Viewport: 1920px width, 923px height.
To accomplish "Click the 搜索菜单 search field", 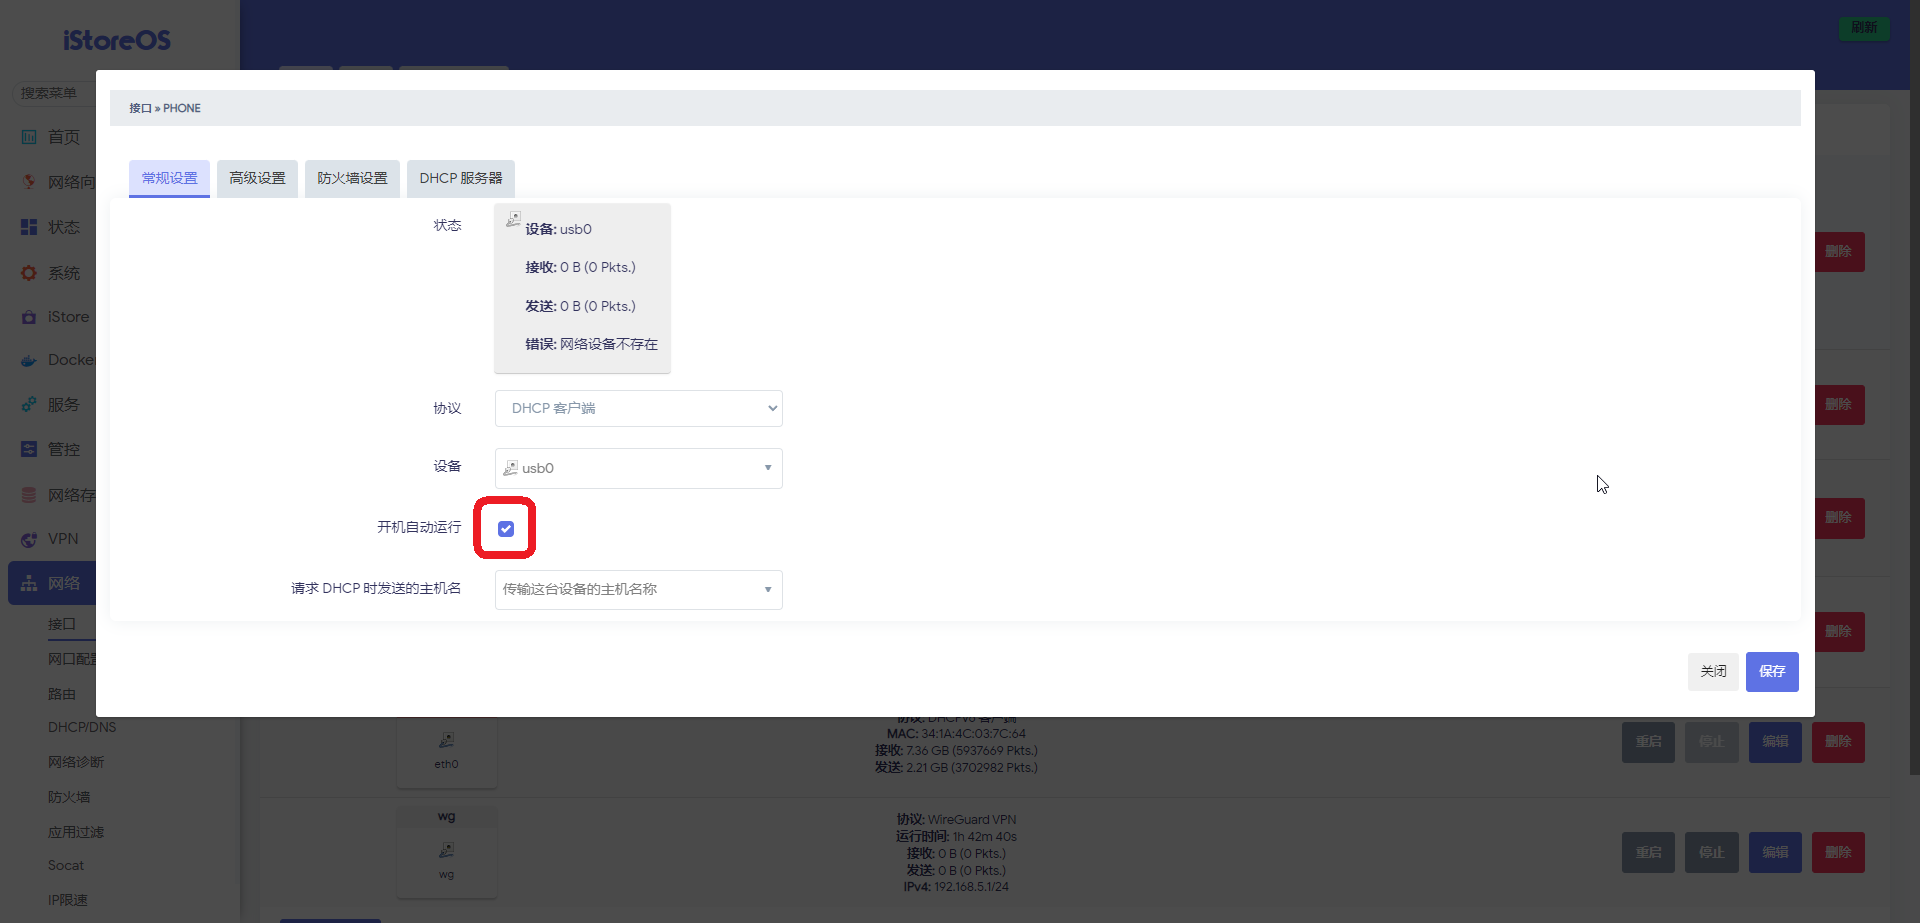I will (50, 92).
